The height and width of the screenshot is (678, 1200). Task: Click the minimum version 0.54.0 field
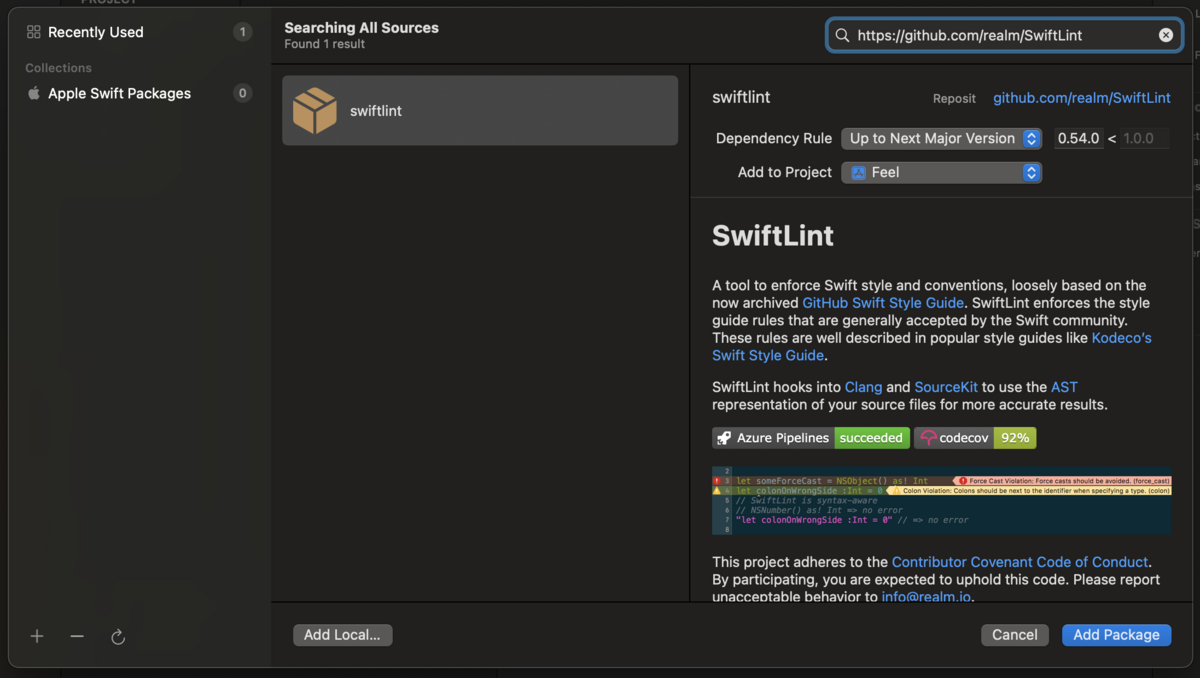click(x=1078, y=139)
